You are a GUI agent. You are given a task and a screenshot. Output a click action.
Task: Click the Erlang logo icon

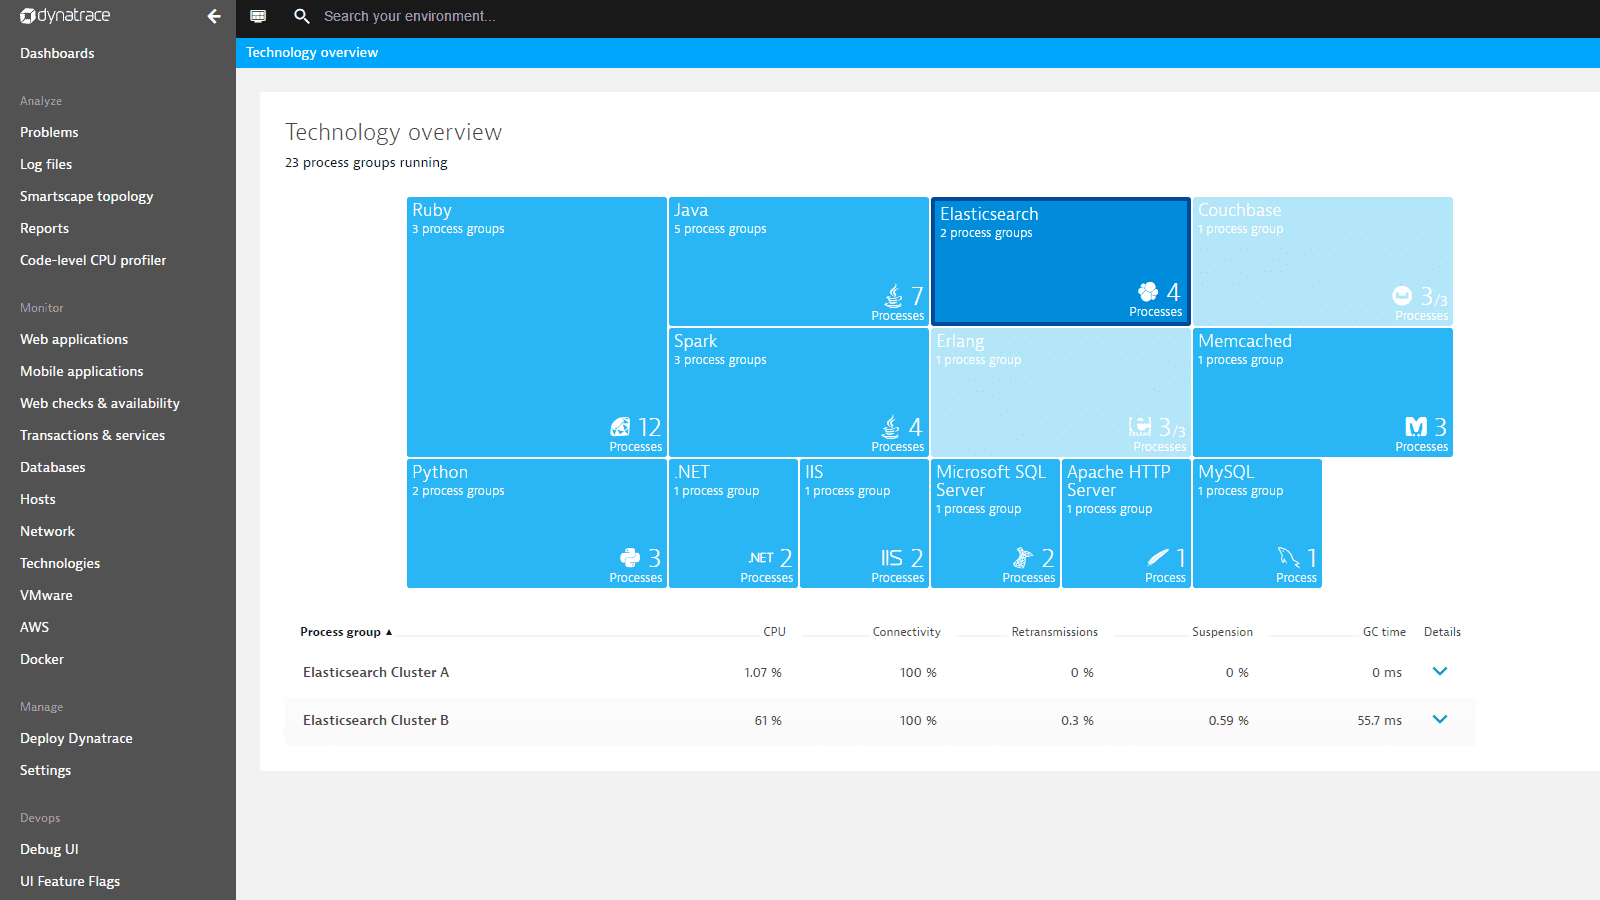click(x=1140, y=427)
